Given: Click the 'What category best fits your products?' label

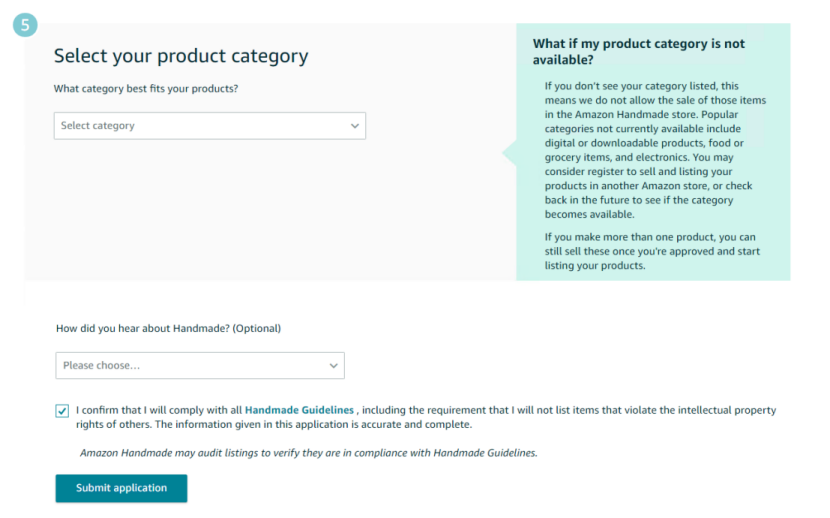Looking at the screenshot, I should 146,89.
